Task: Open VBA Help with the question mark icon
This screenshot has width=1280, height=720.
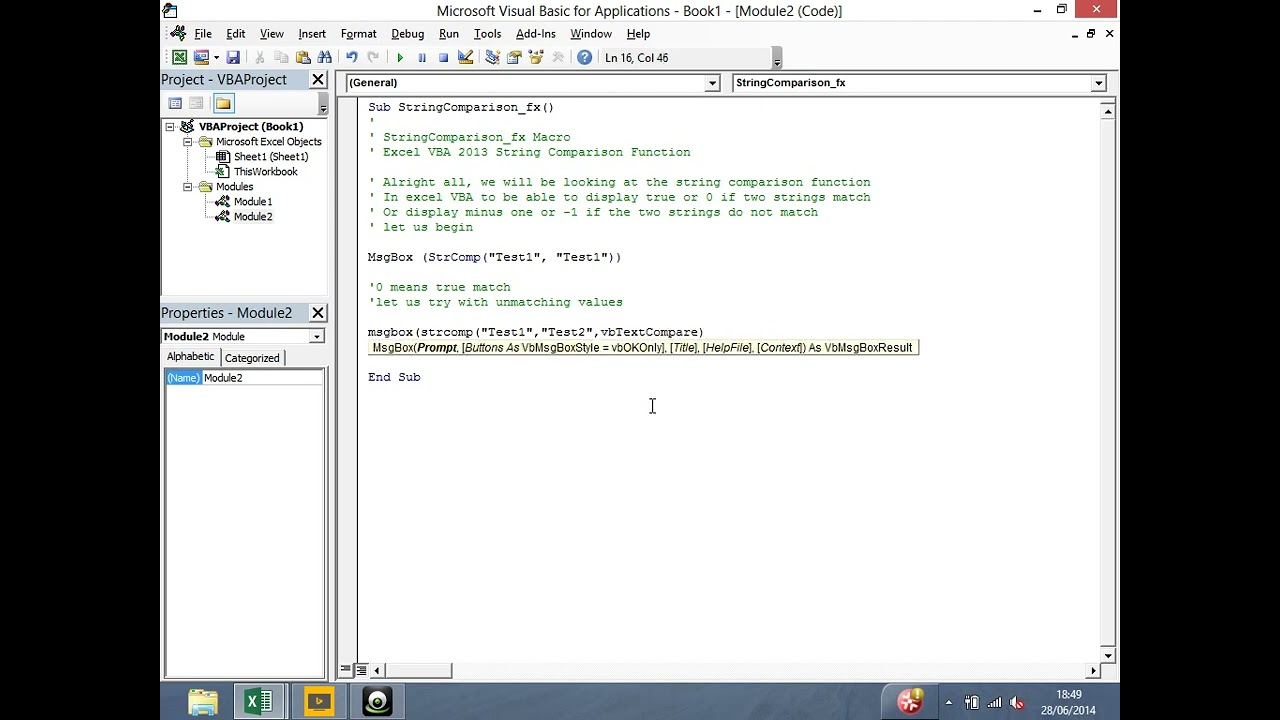Action: 585,58
